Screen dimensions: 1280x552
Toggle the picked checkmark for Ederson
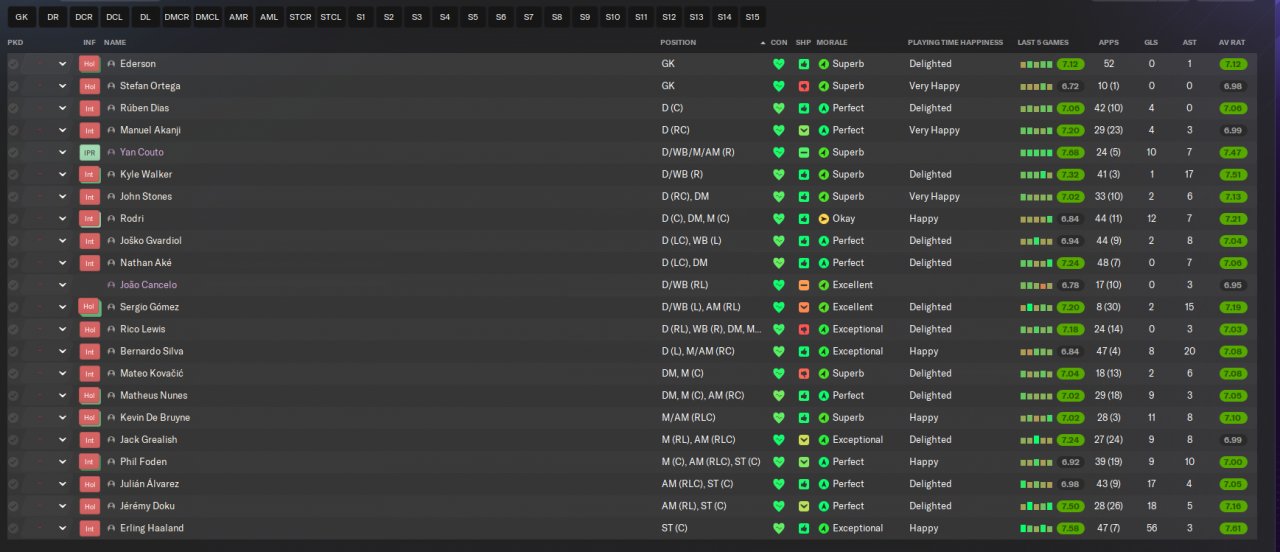[x=13, y=64]
